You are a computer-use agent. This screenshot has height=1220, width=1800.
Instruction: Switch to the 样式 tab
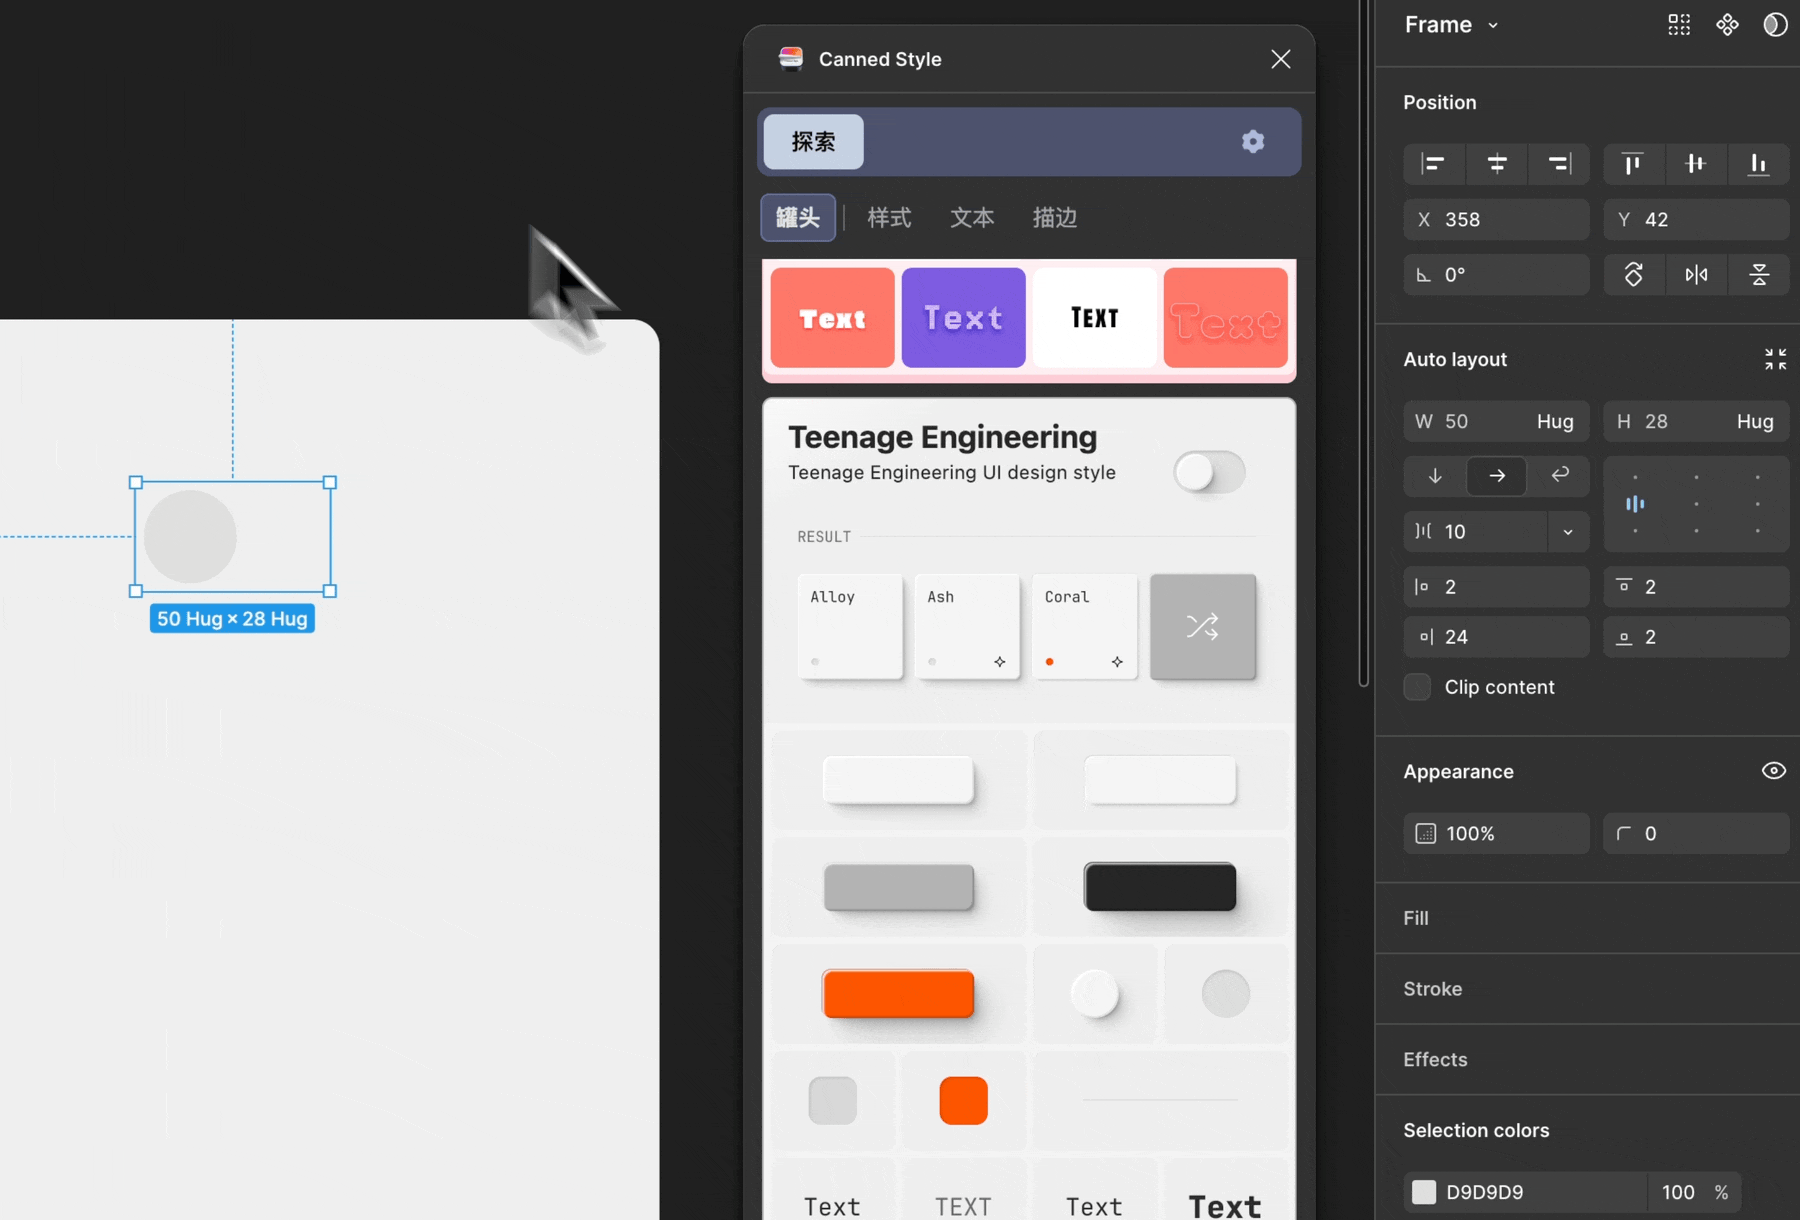[889, 218]
